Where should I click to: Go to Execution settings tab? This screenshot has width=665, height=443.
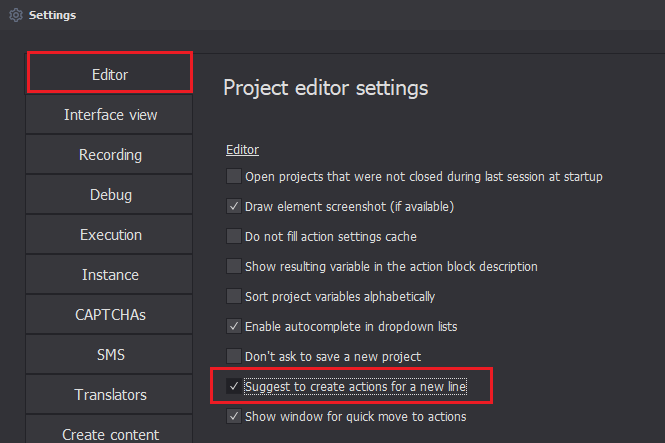[x=110, y=235]
